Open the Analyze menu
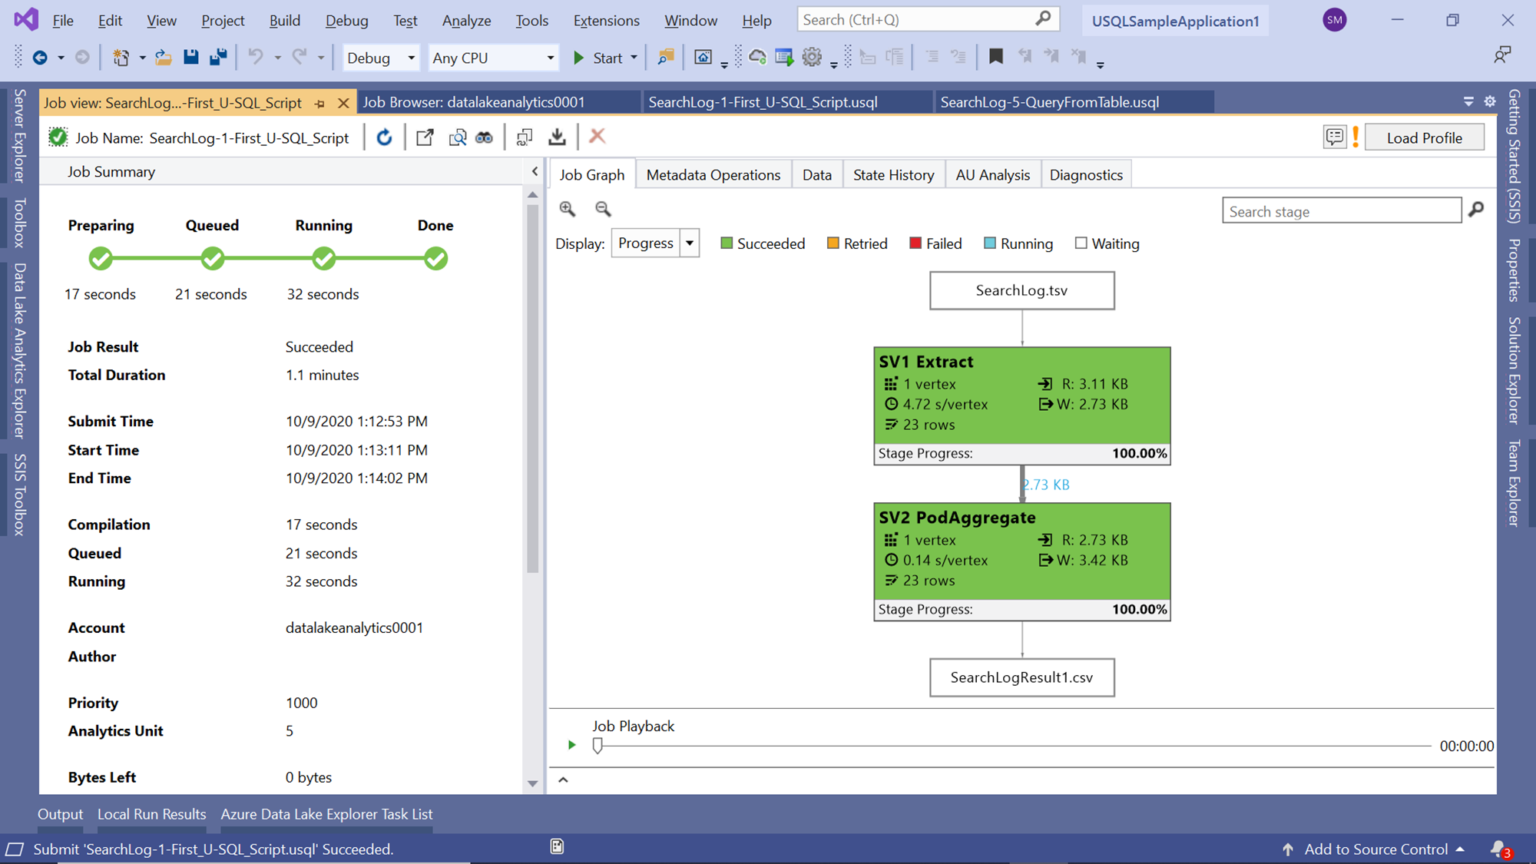Viewport: 1536px width, 864px height. (466, 20)
